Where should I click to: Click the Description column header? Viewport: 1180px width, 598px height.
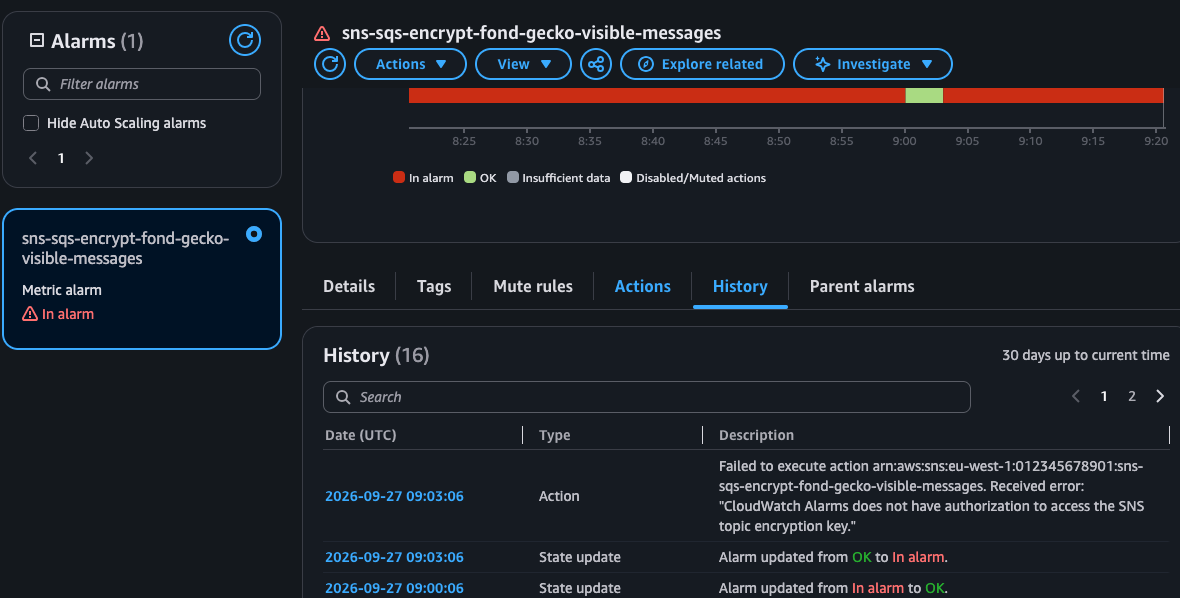pos(756,435)
